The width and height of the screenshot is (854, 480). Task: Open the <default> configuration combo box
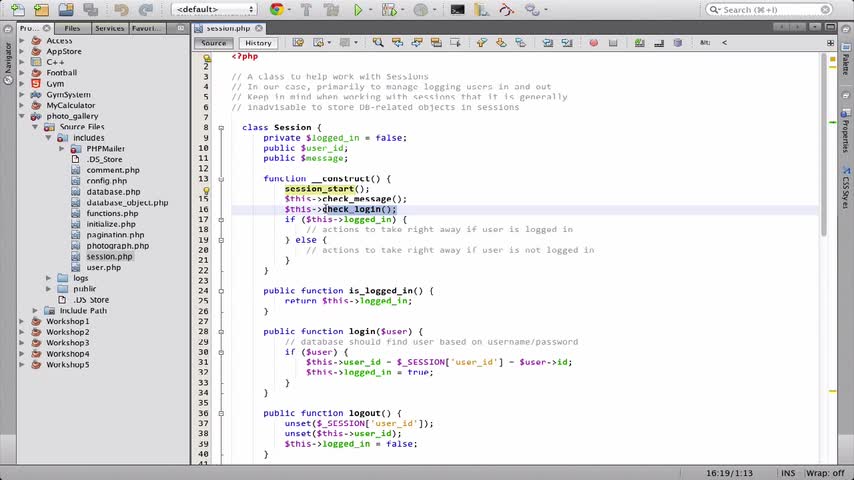(214, 9)
